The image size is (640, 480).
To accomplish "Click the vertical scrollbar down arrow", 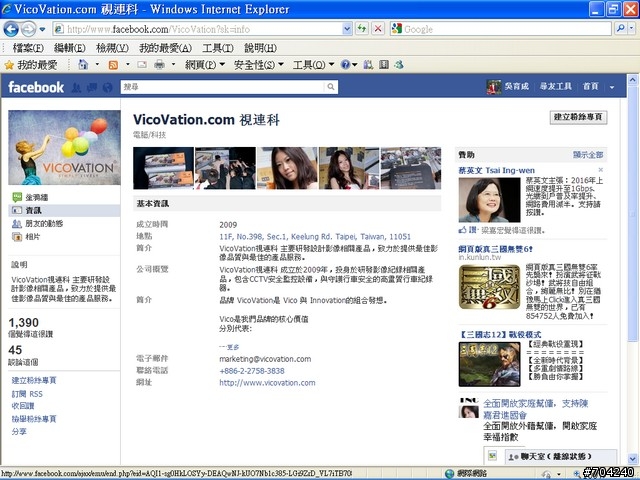I will [632, 458].
